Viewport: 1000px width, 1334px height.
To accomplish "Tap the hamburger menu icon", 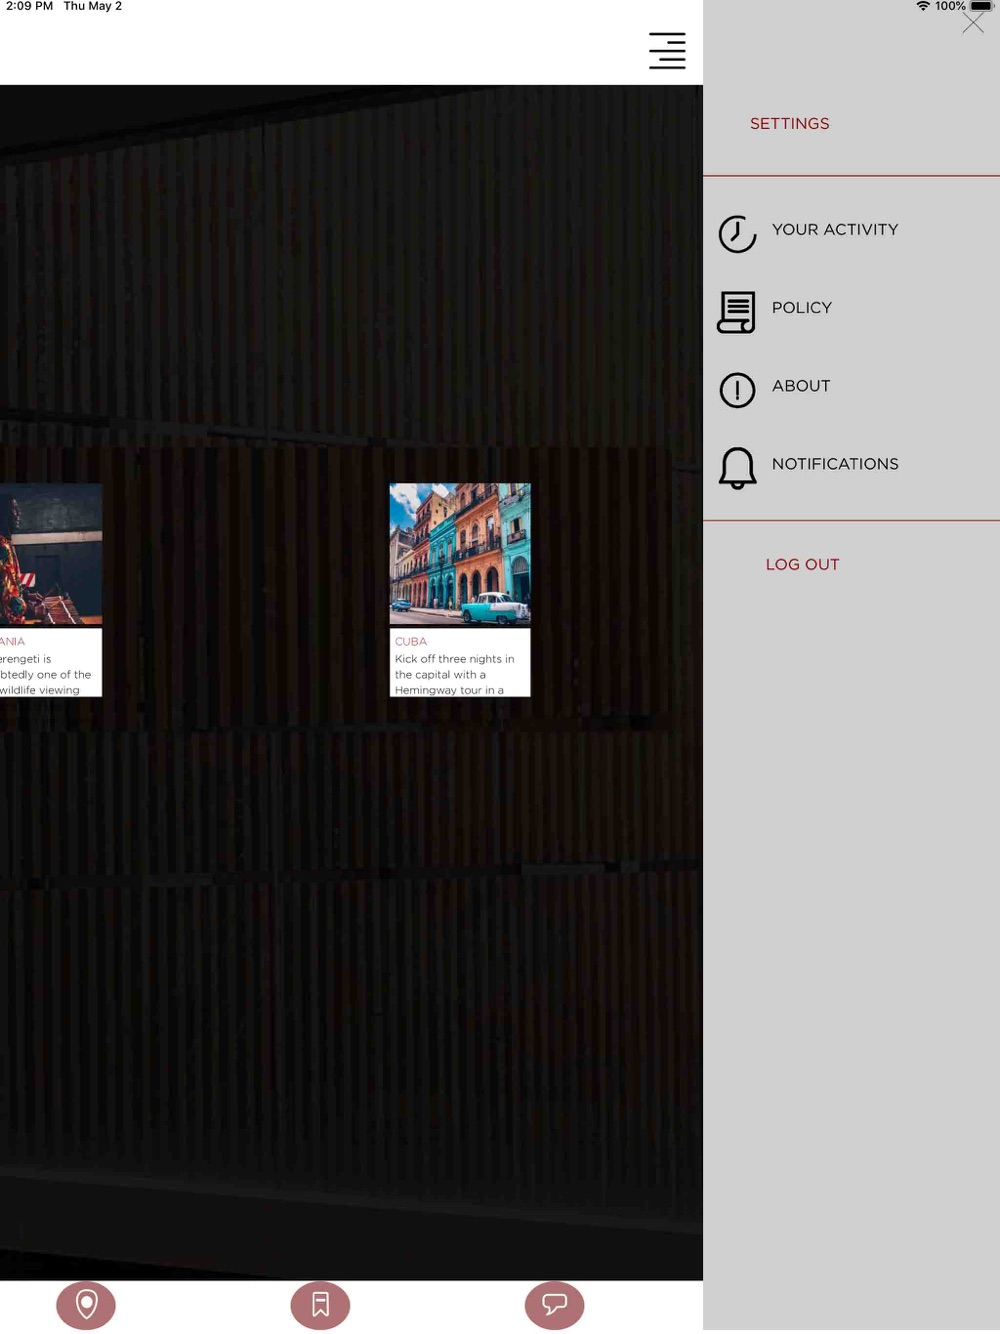I will click(667, 51).
